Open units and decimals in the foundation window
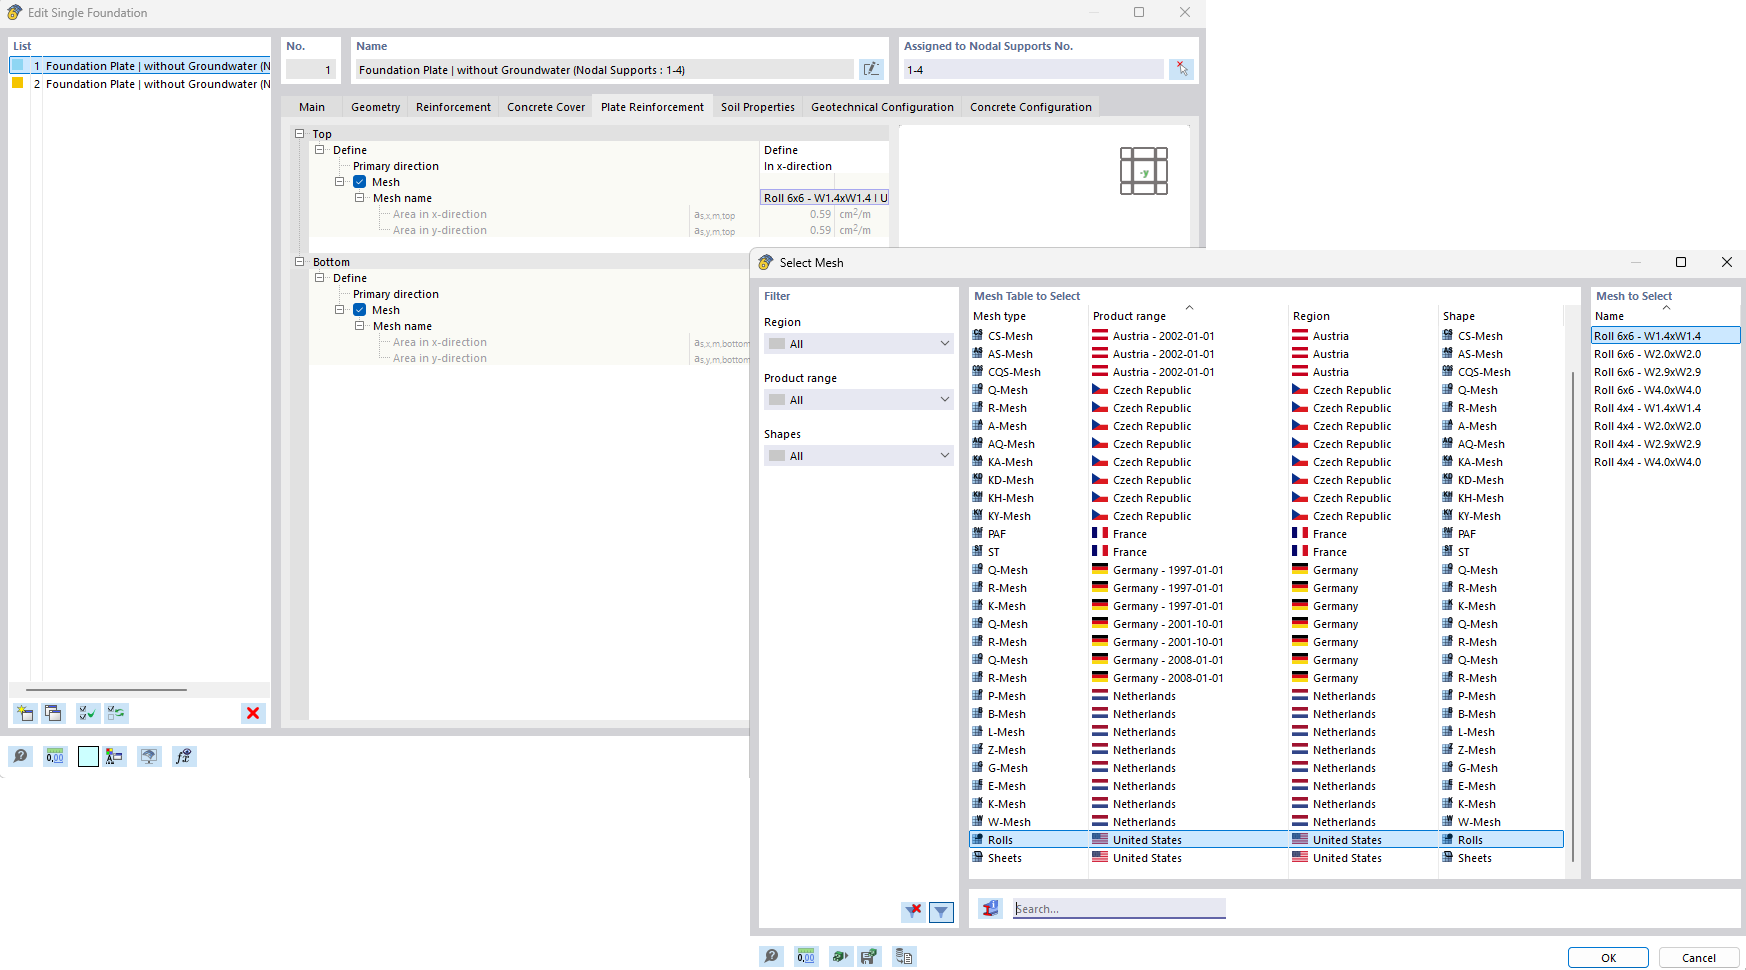 (x=55, y=756)
